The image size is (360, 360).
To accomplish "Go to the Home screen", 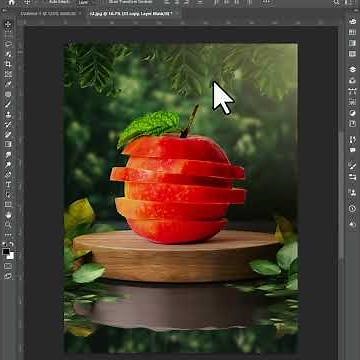I will pyautogui.click(x=12, y=2).
